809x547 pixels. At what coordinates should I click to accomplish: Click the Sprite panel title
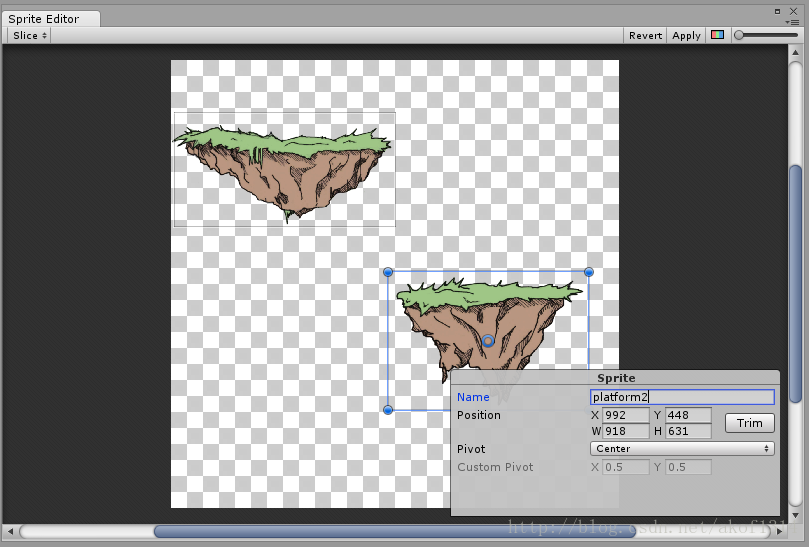[x=616, y=378]
